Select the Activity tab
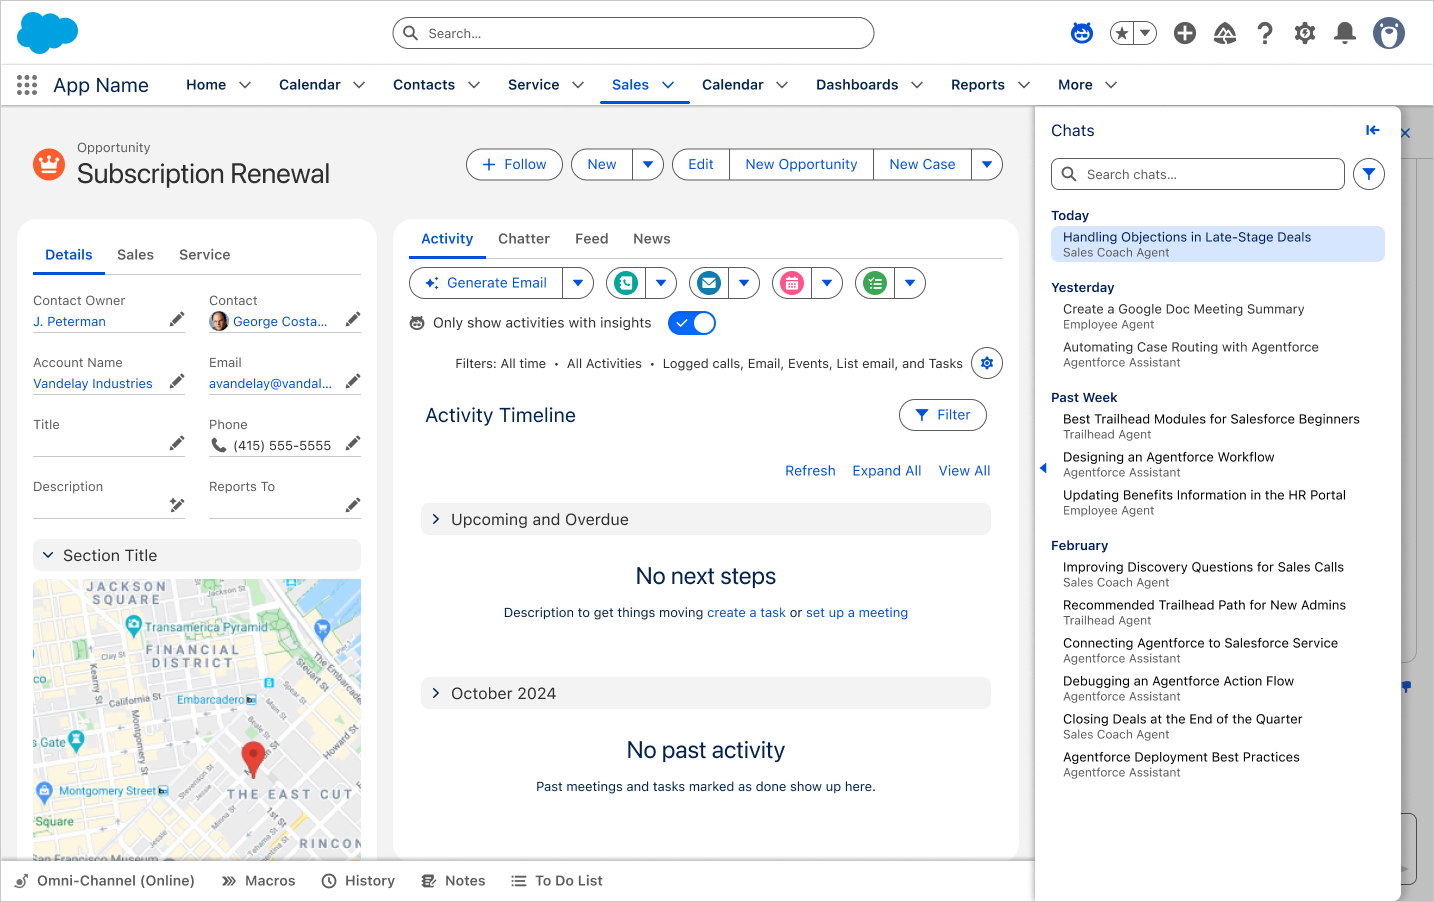This screenshot has width=1434, height=902. click(x=447, y=239)
